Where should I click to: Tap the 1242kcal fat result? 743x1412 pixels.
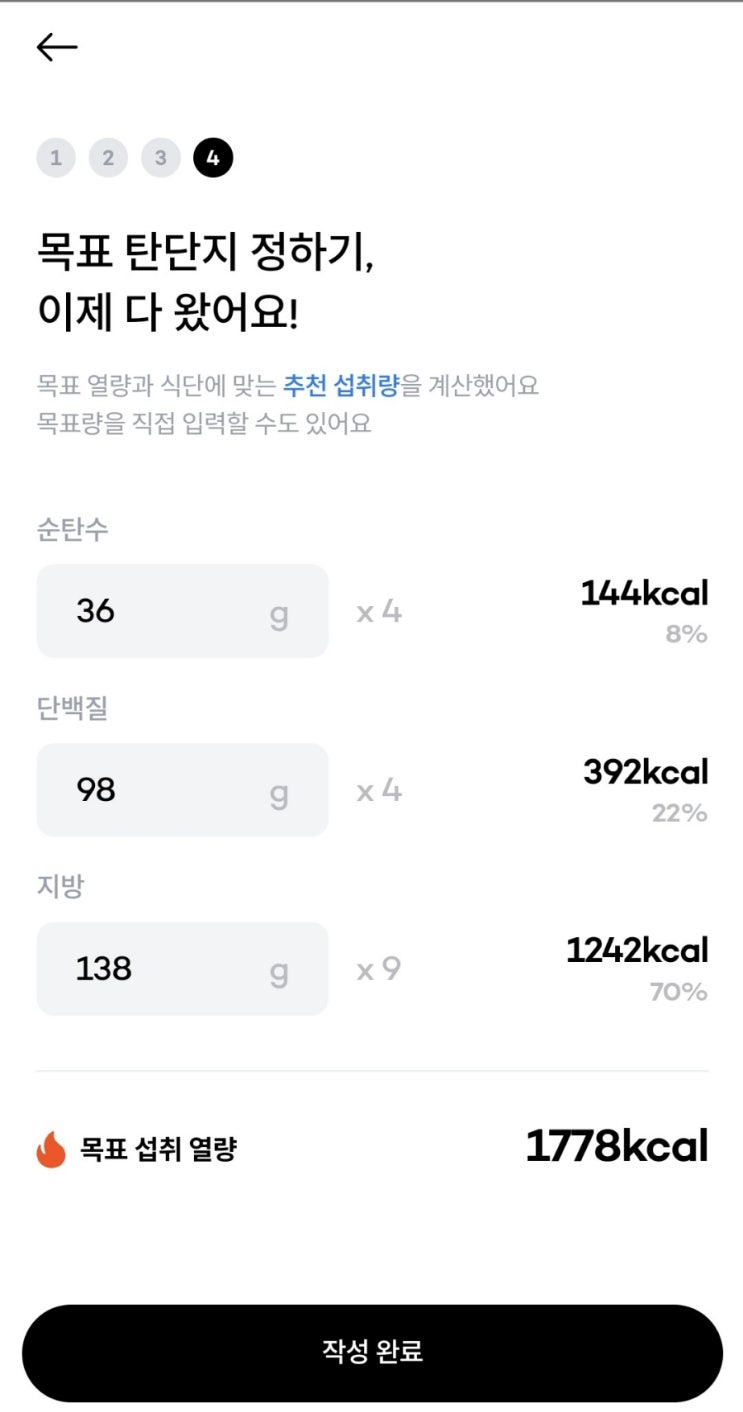[637, 951]
